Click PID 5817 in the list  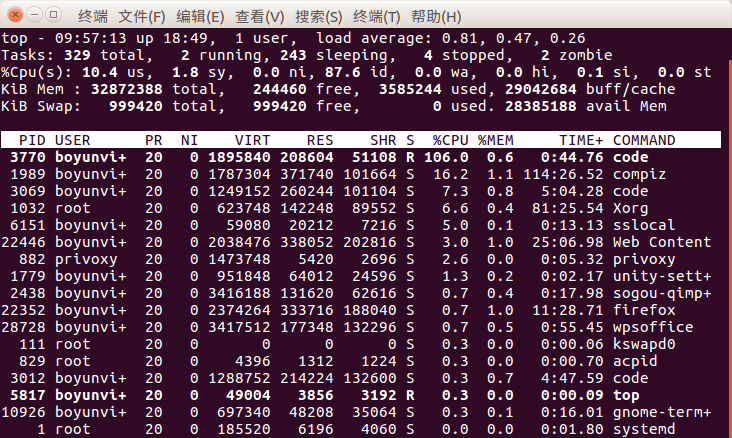click(28, 395)
